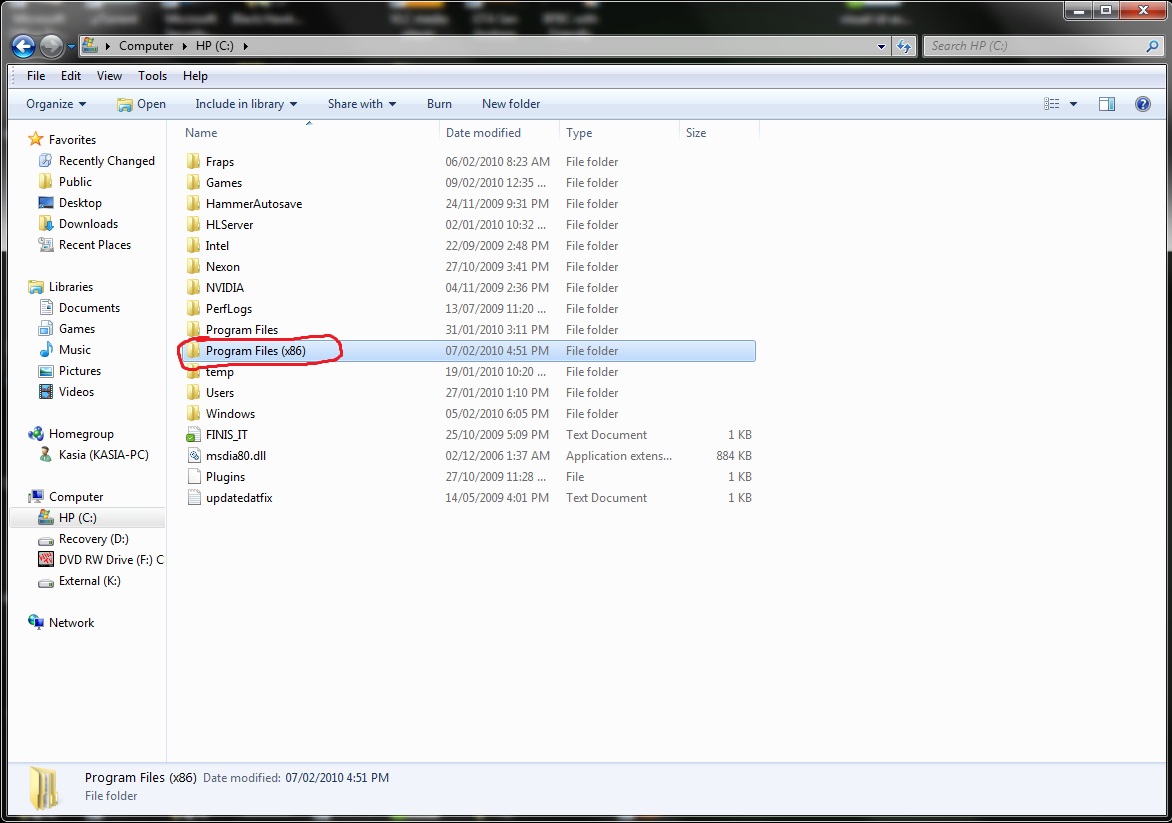Open the Help menu
This screenshot has width=1172, height=823.
(195, 75)
